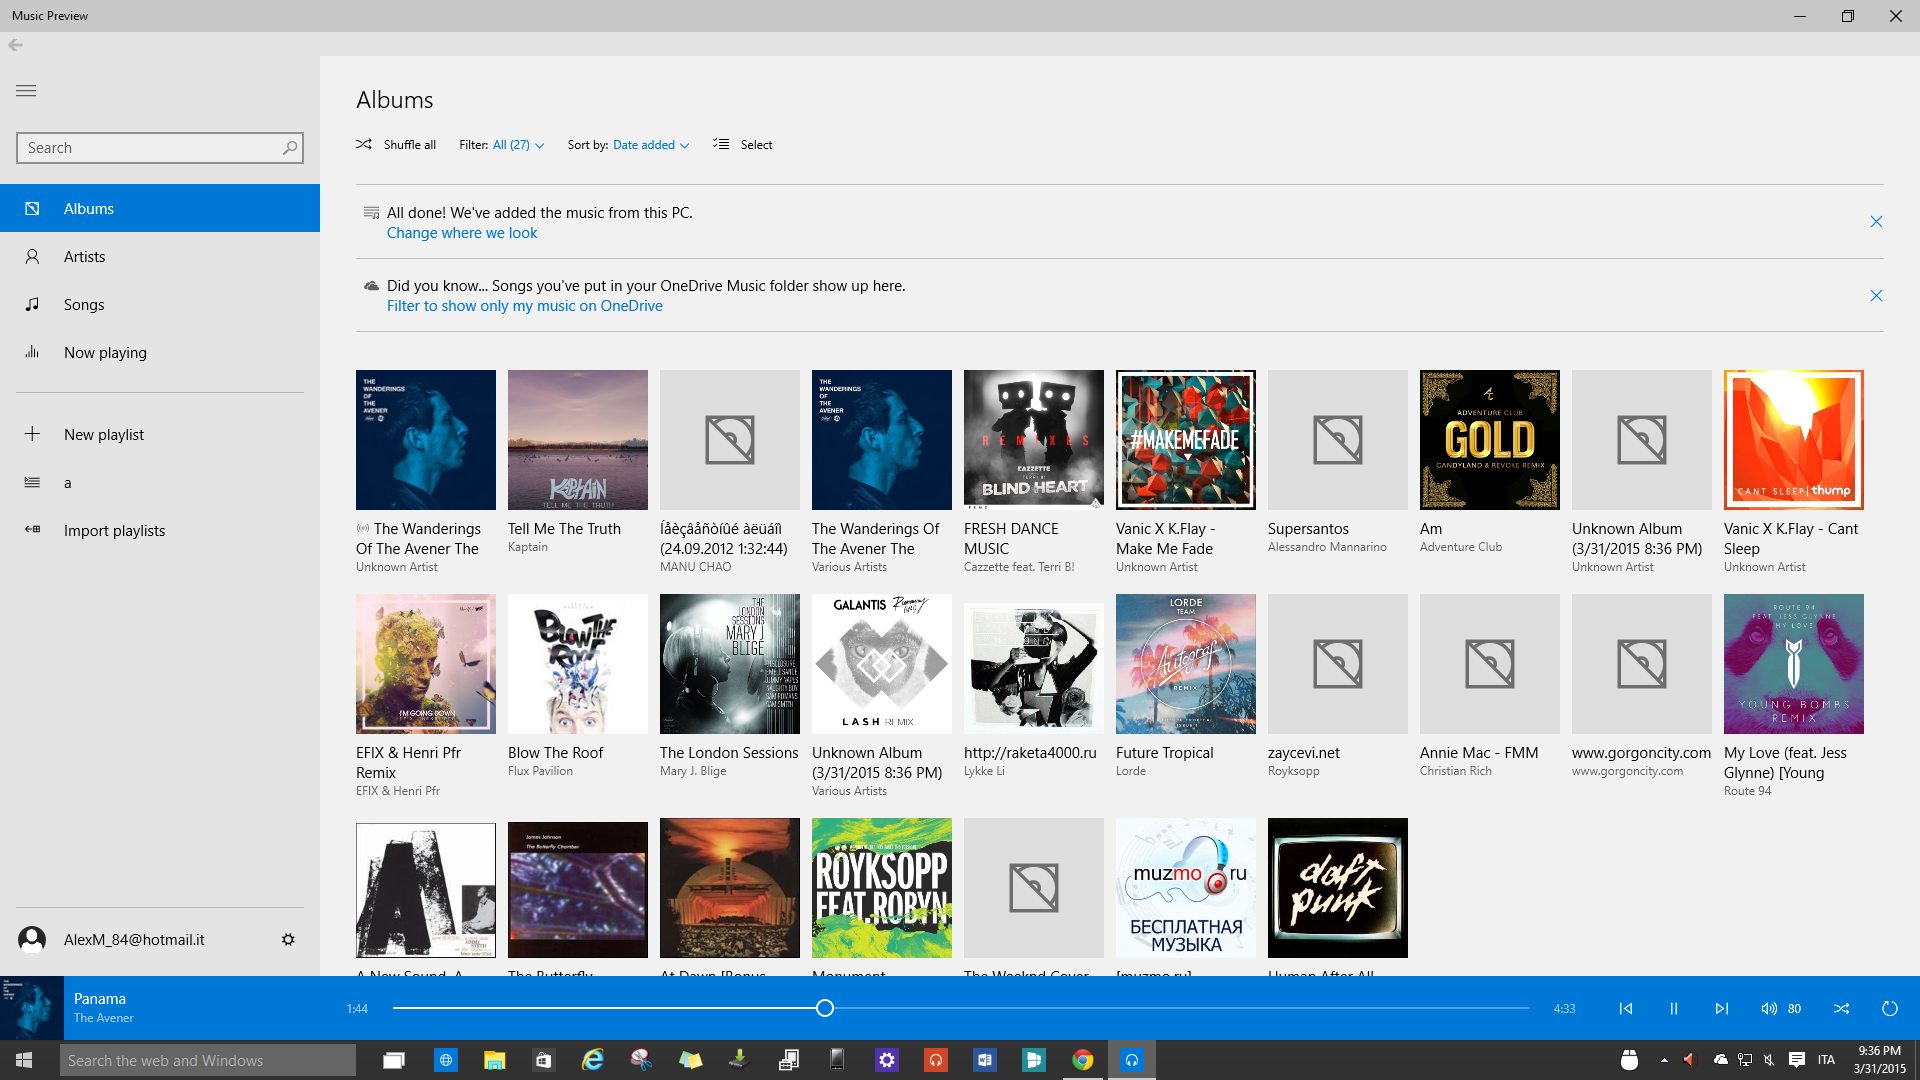
Task: Open the Windows Start menu
Action: pyautogui.click(x=24, y=1060)
